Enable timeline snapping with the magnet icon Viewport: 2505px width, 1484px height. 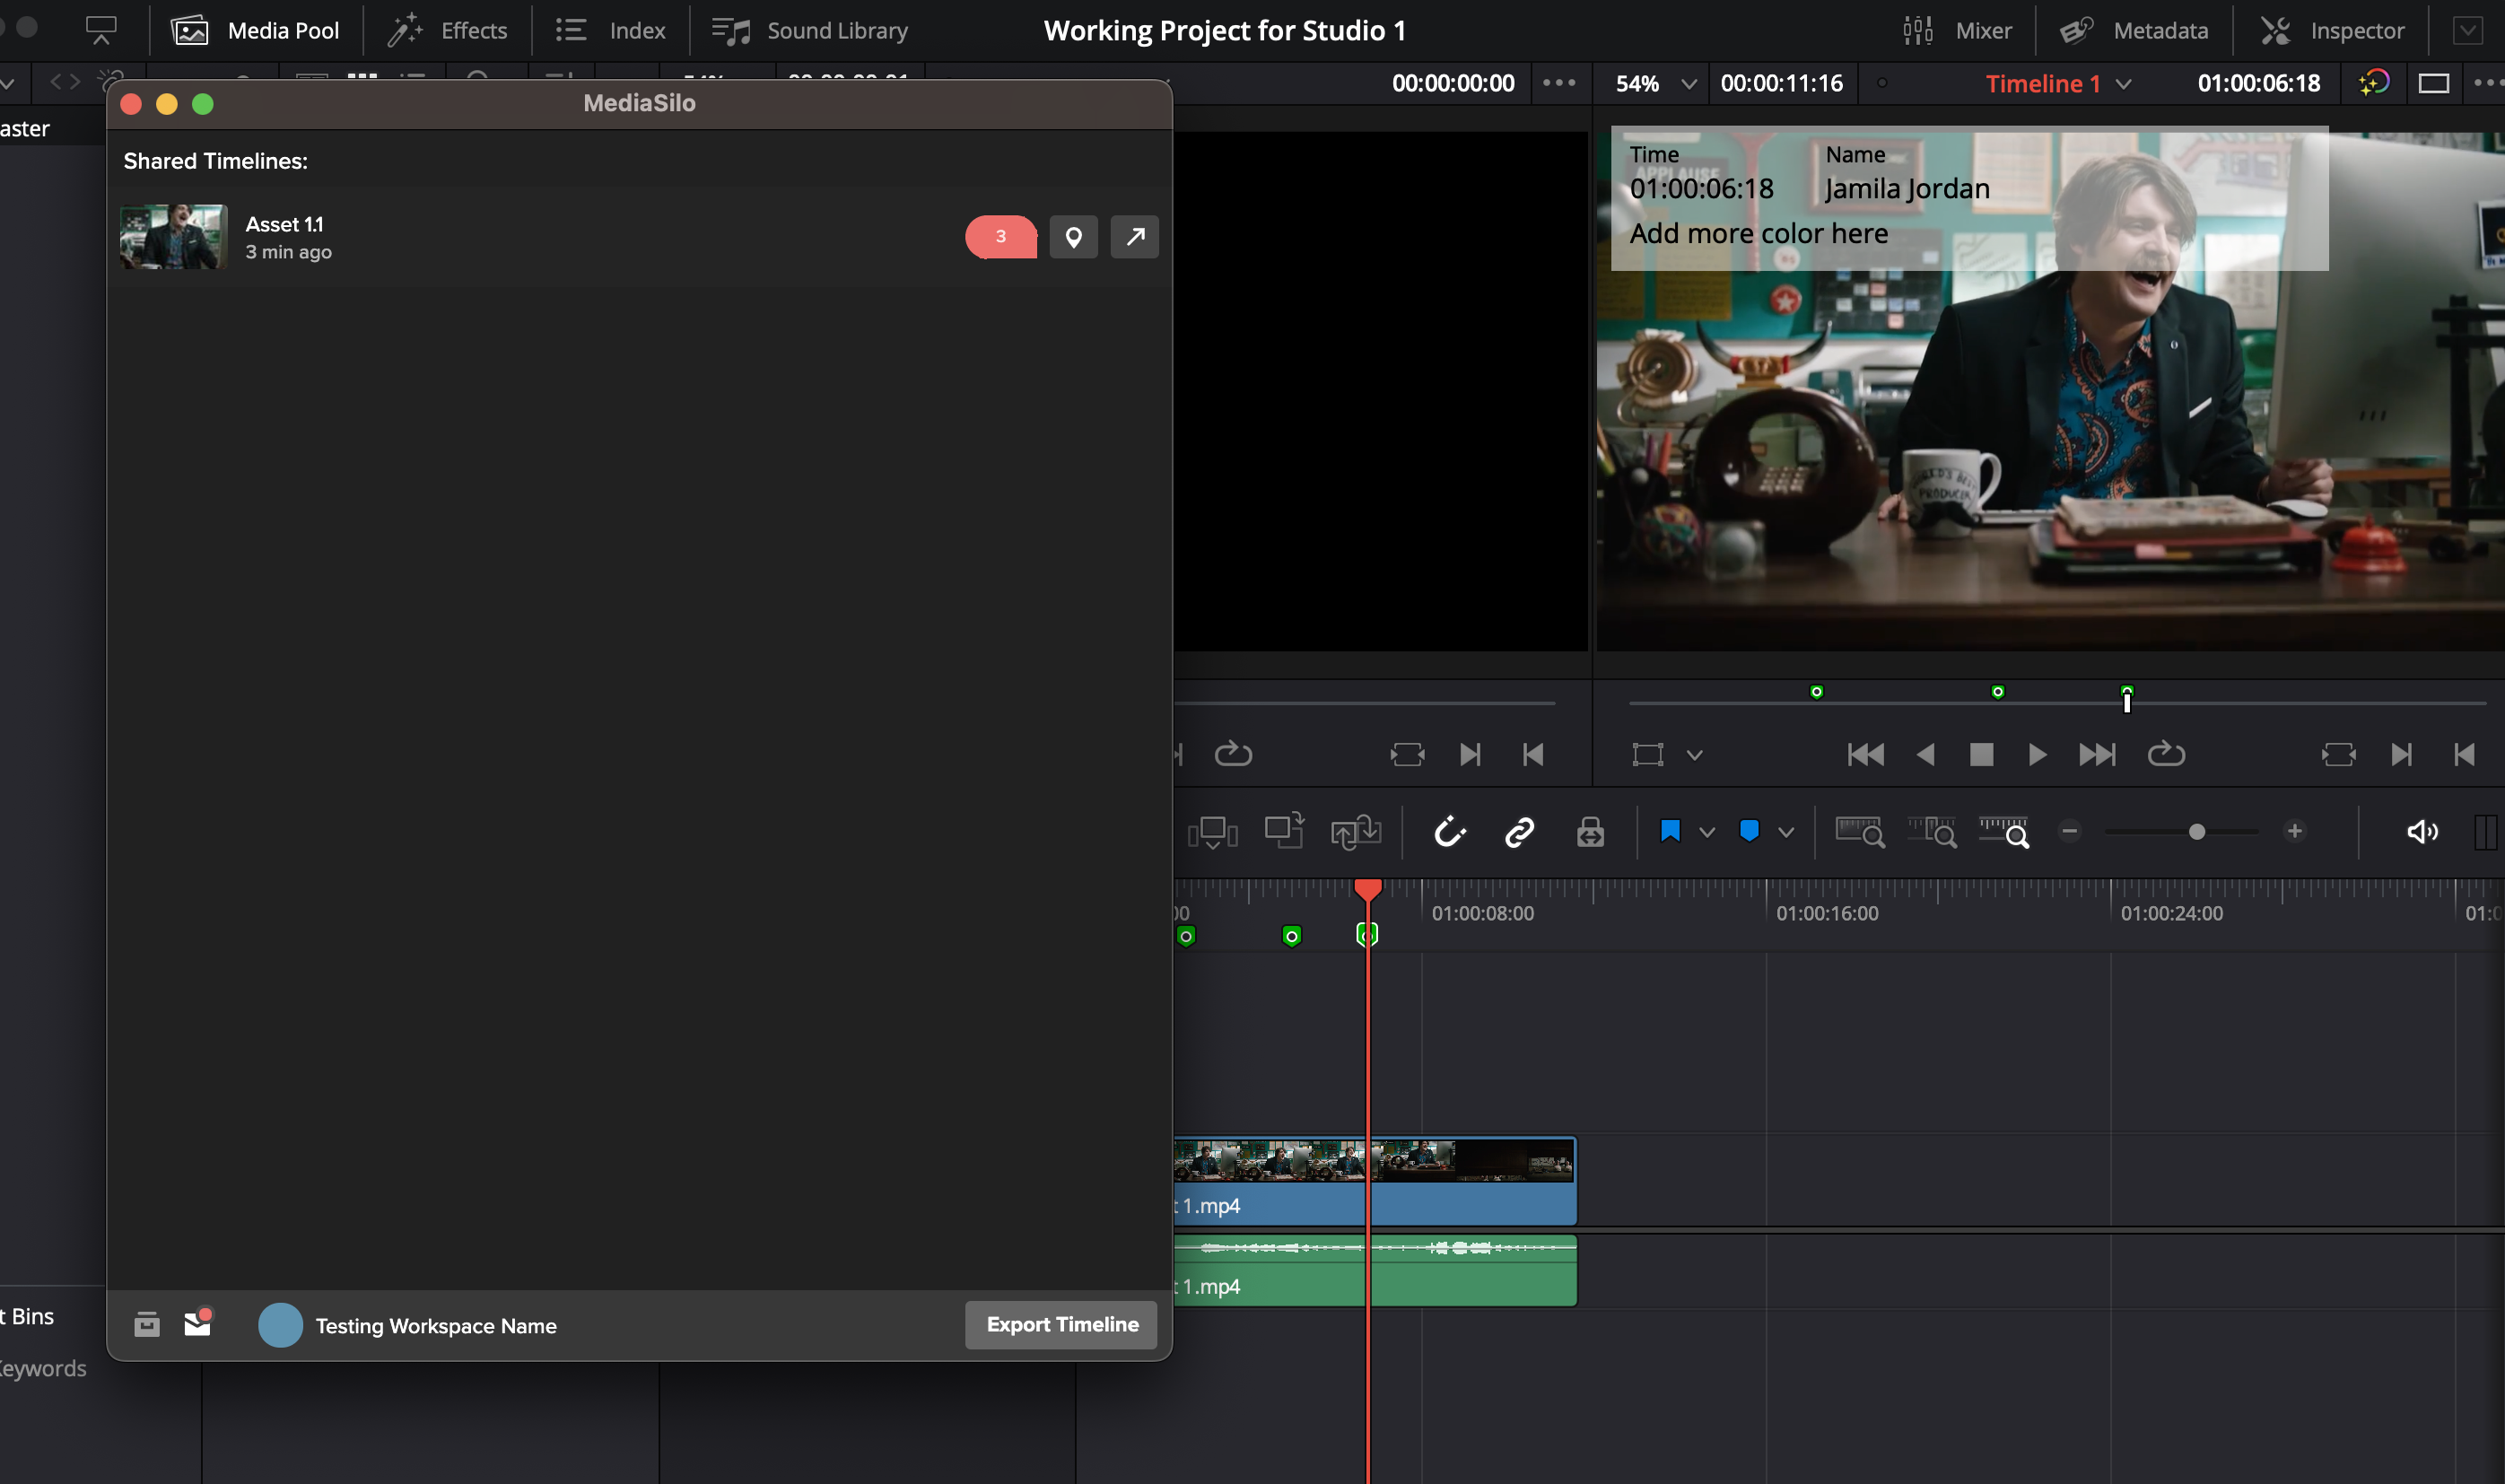click(x=1450, y=831)
